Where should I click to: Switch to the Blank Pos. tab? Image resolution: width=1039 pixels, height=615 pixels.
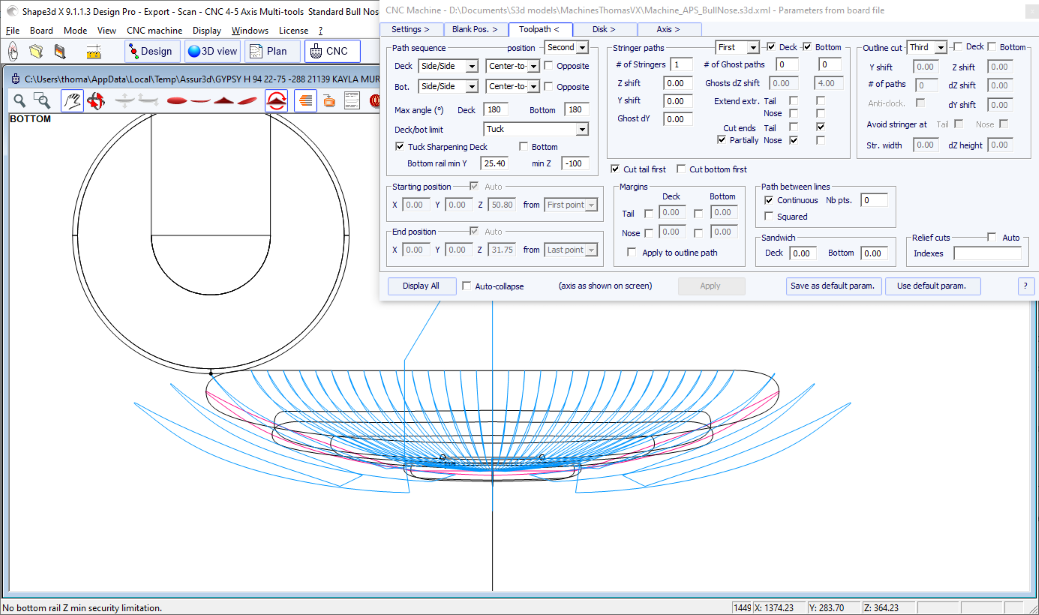(474, 29)
